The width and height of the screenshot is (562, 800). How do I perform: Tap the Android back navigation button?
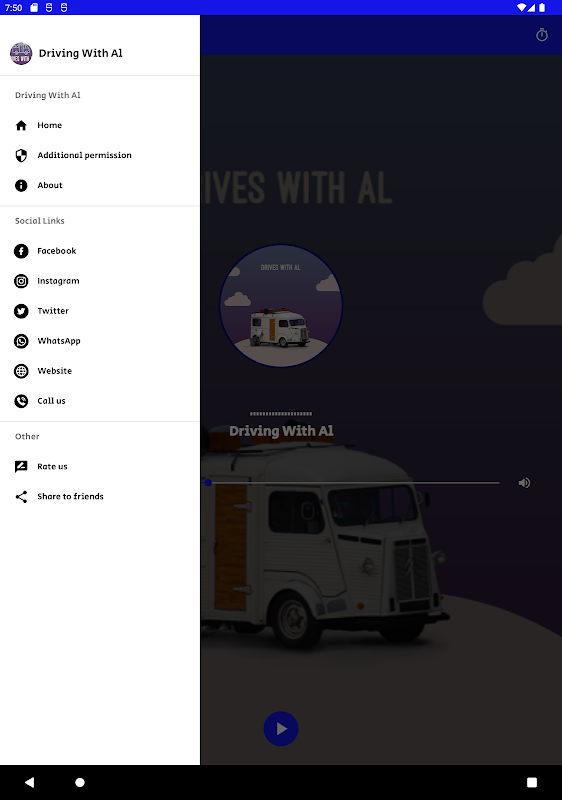point(30,782)
